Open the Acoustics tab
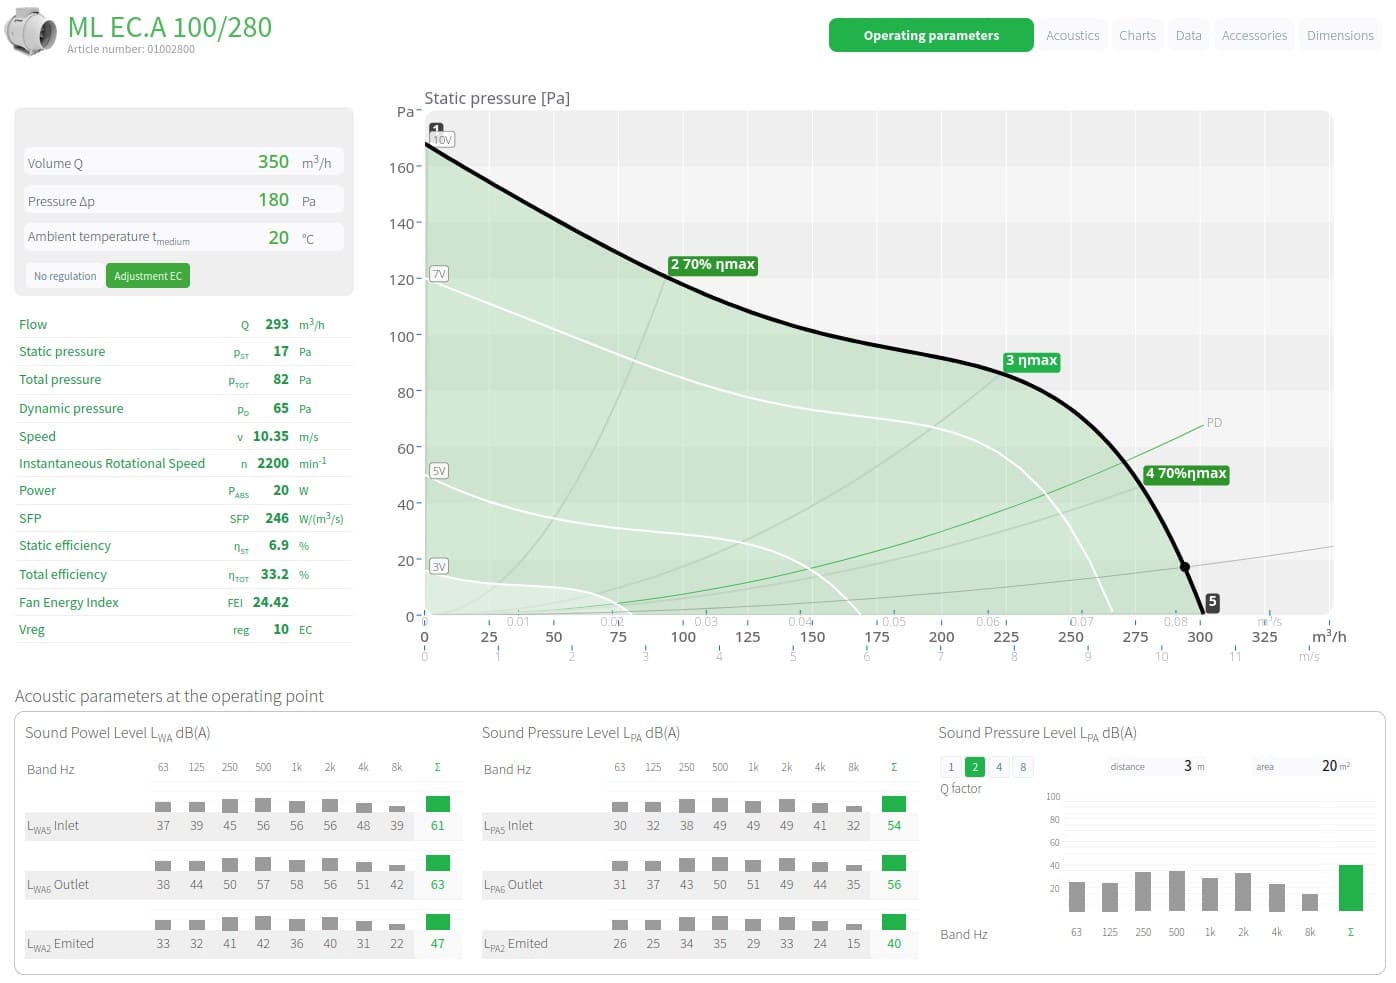1396x983 pixels. (1072, 36)
